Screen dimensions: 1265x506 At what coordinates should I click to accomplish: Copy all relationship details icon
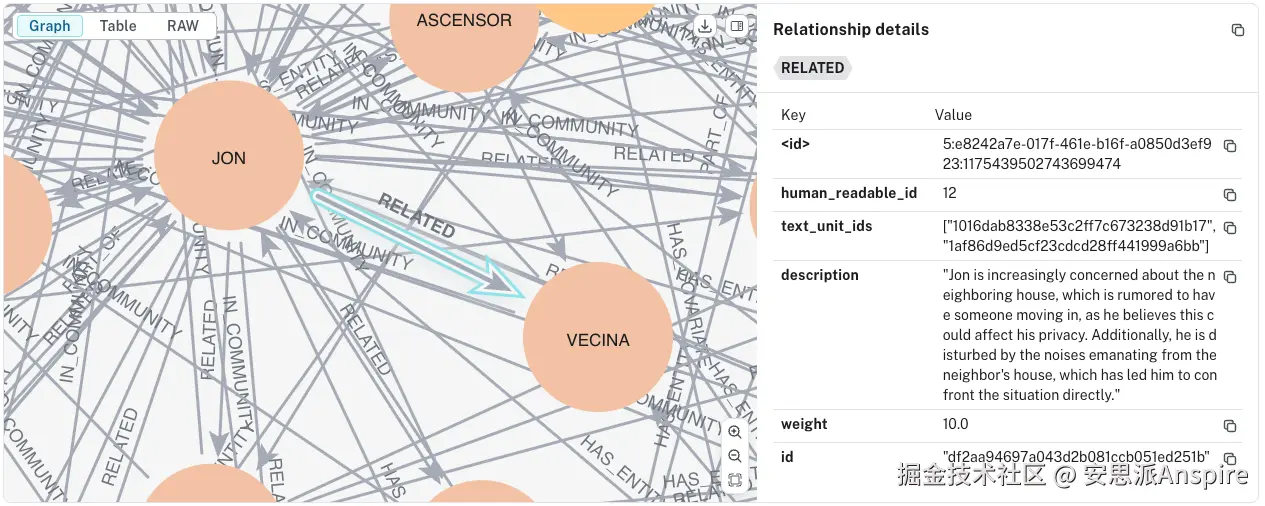click(1238, 30)
